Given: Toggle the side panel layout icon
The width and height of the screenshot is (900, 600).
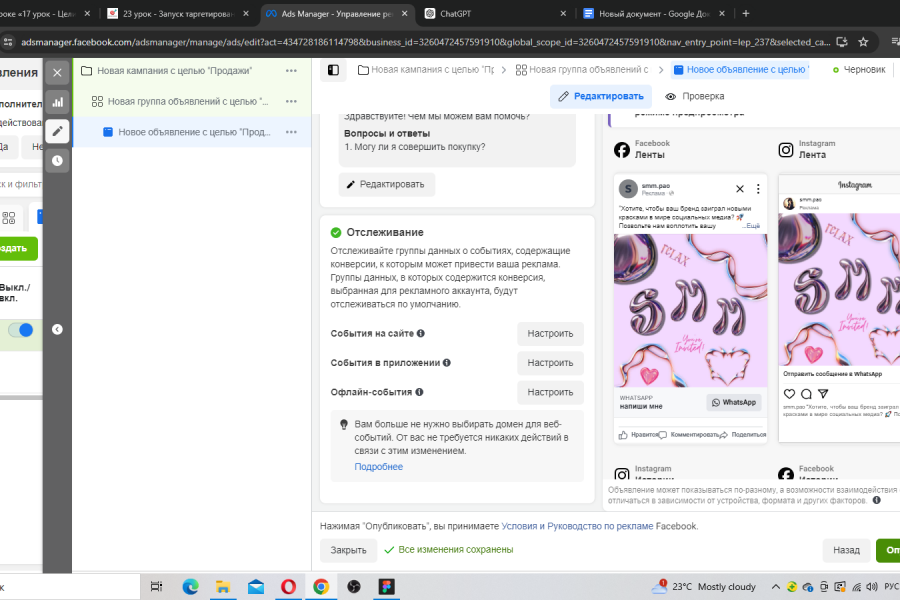Looking at the screenshot, I should click(x=333, y=70).
